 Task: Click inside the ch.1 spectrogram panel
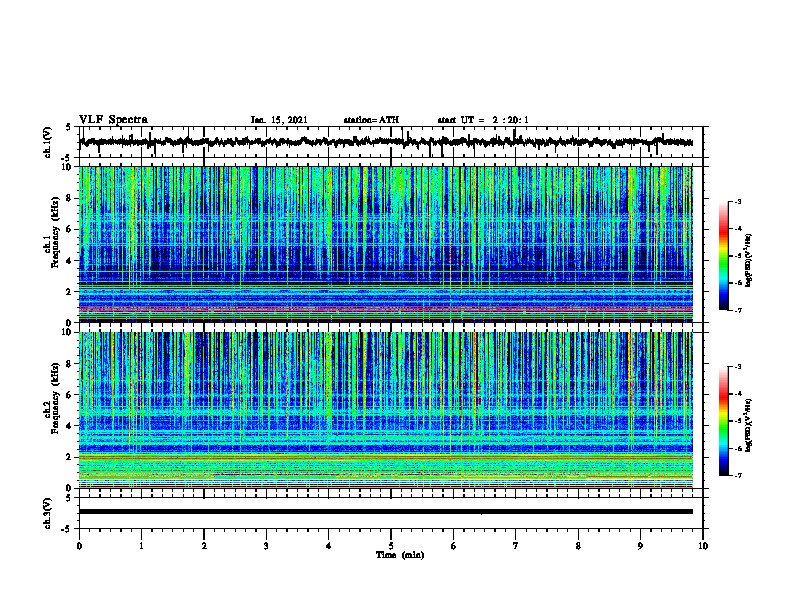tap(386, 244)
